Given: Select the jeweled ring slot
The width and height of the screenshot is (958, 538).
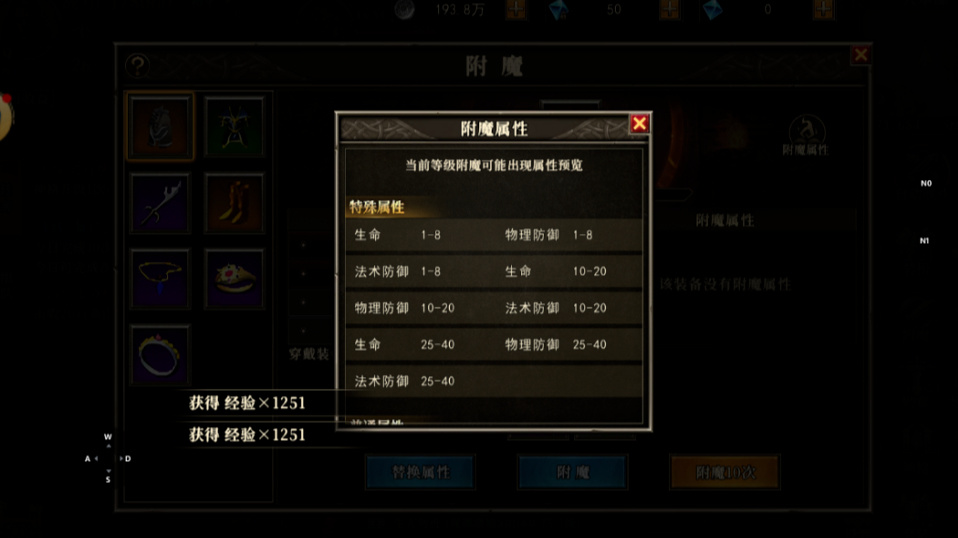Looking at the screenshot, I should (x=235, y=278).
